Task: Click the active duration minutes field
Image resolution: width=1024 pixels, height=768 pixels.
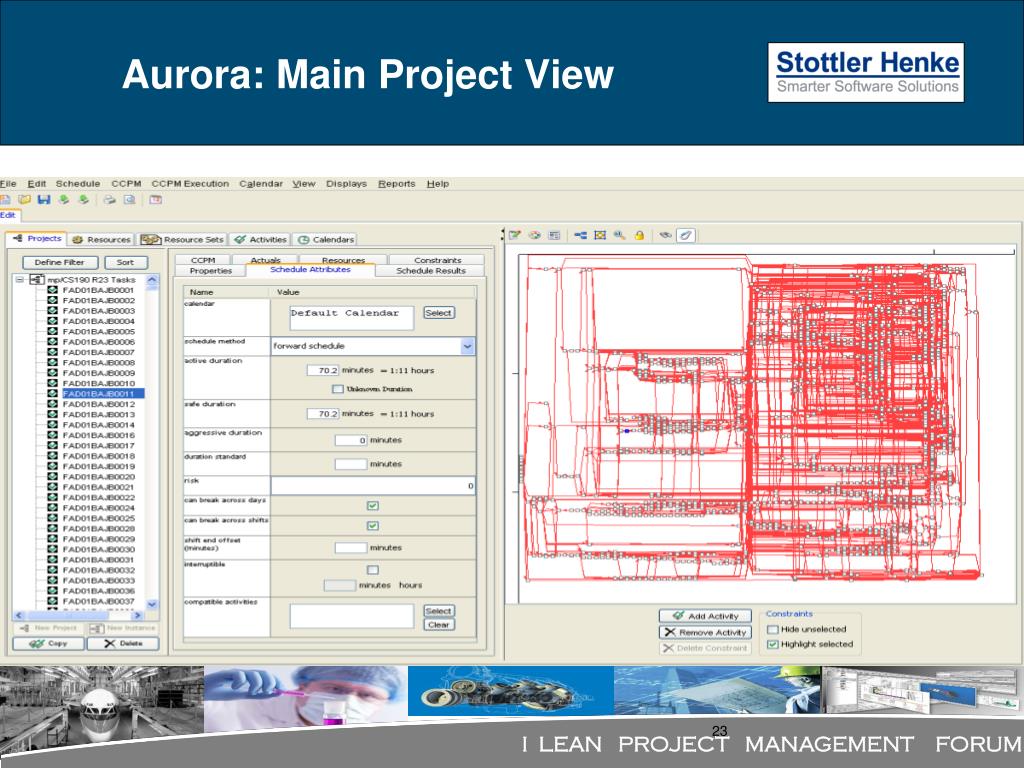Action: [323, 370]
